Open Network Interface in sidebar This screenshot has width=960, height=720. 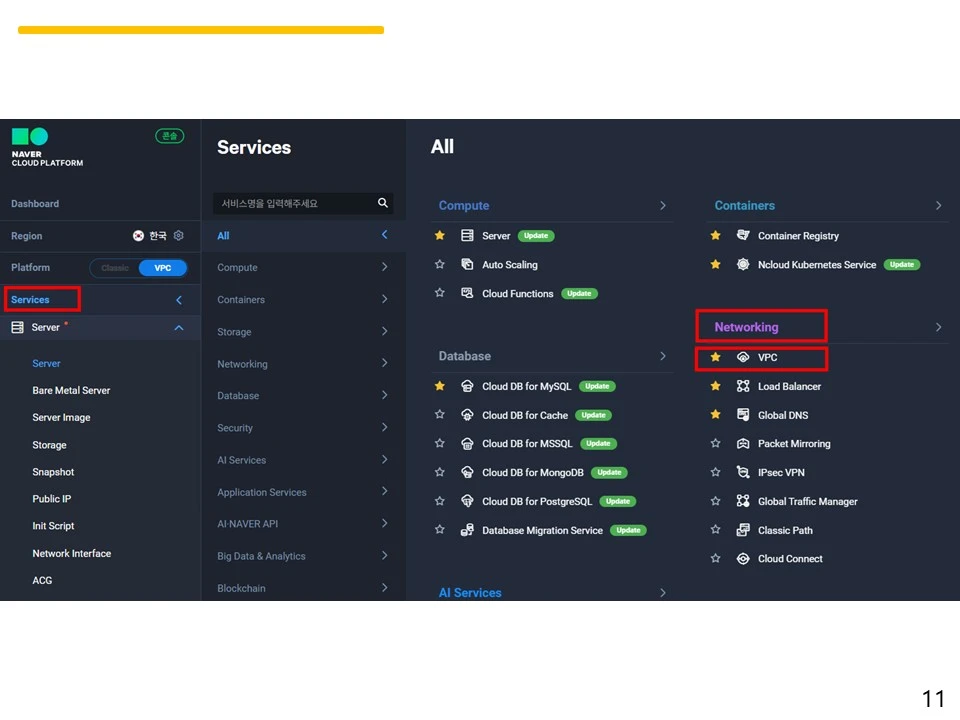tap(72, 553)
